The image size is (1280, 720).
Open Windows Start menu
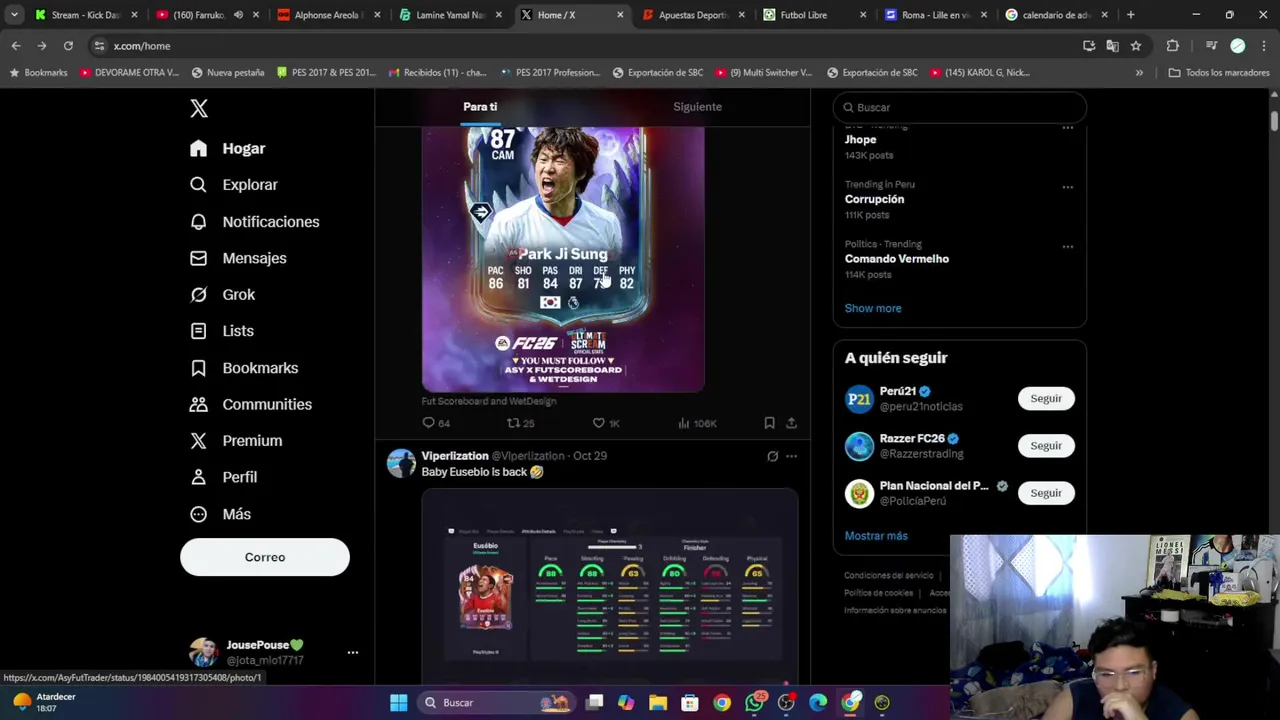click(x=398, y=703)
